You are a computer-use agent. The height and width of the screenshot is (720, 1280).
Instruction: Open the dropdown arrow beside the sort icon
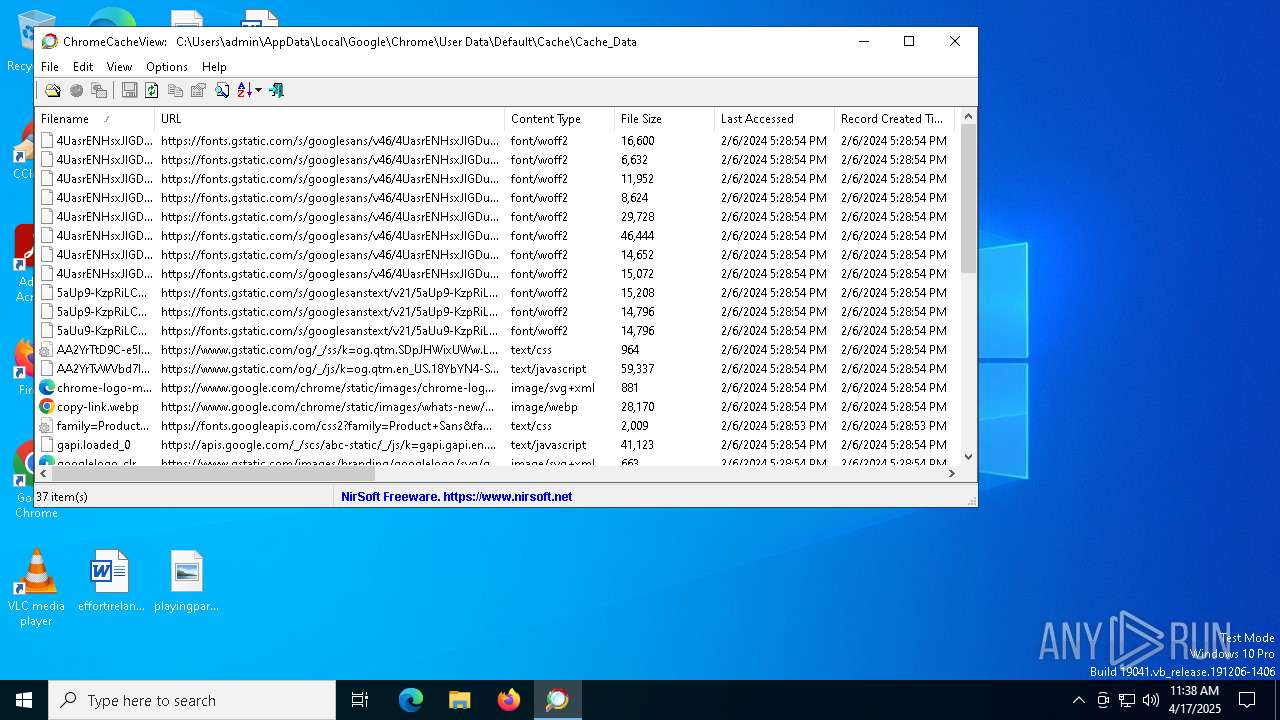click(x=259, y=90)
